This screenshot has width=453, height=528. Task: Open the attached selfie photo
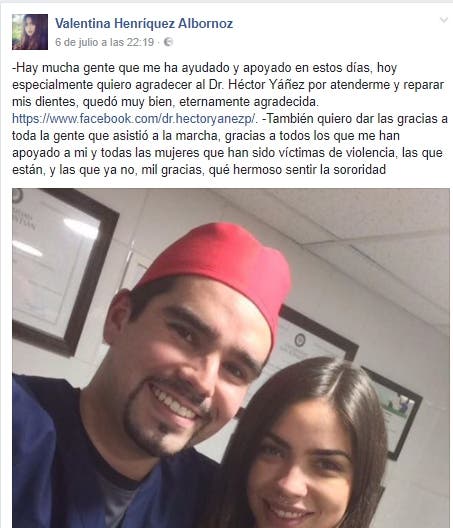click(231, 358)
